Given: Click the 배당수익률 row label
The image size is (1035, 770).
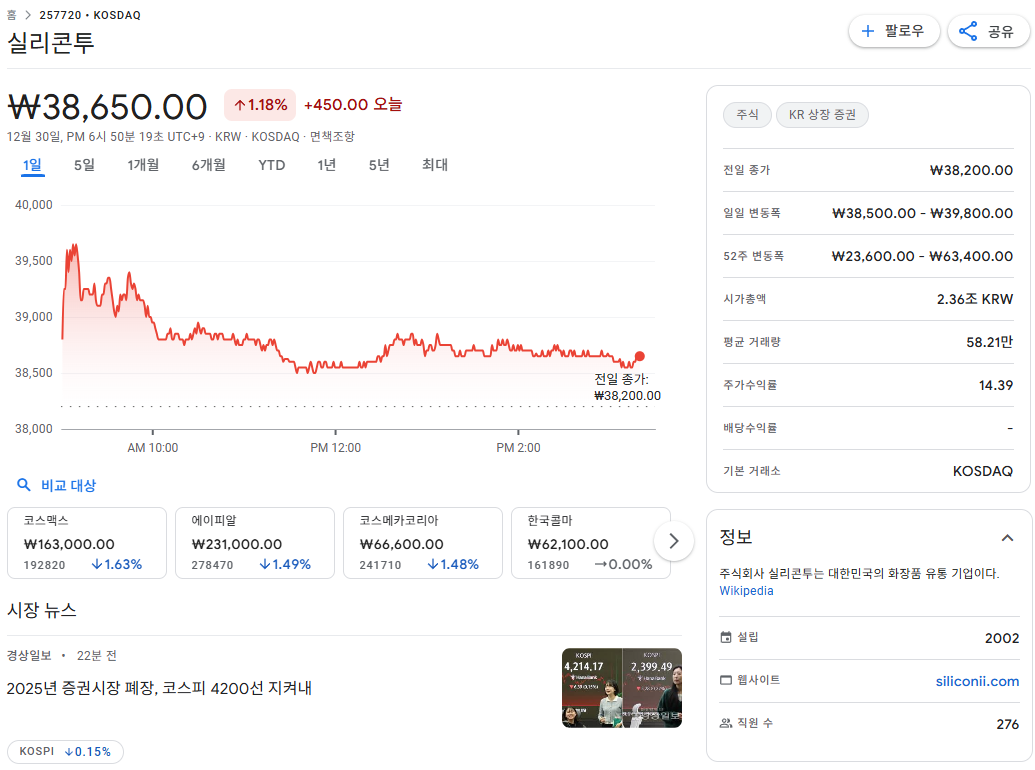Looking at the screenshot, I should coord(750,428).
